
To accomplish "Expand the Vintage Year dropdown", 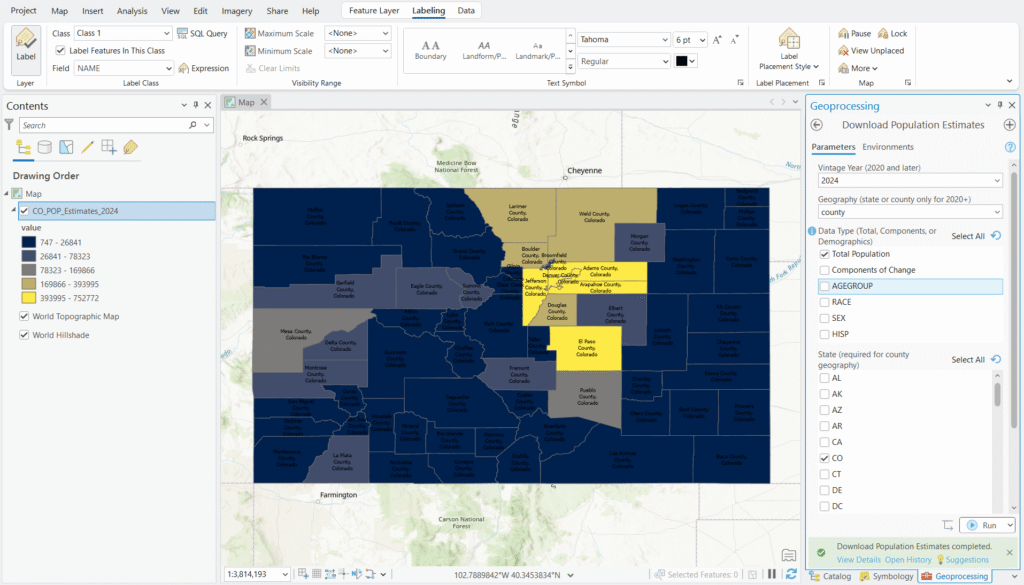I will tap(995, 181).
